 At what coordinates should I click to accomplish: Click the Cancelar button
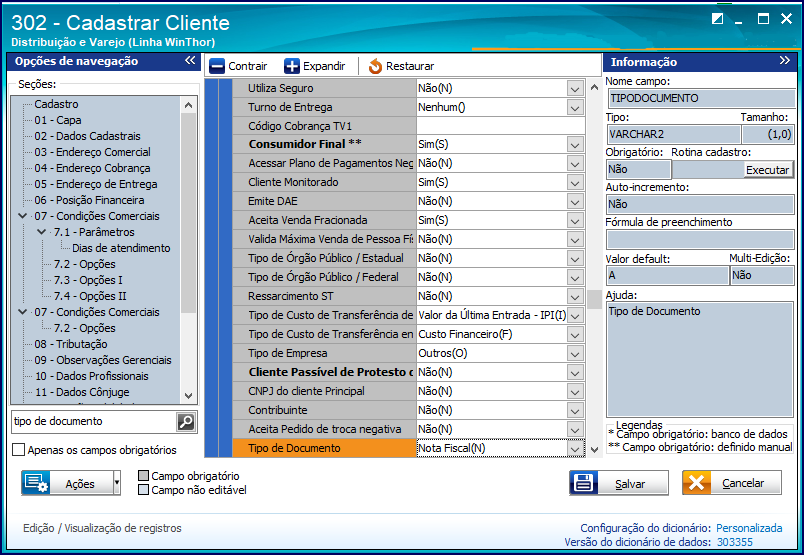(732, 483)
